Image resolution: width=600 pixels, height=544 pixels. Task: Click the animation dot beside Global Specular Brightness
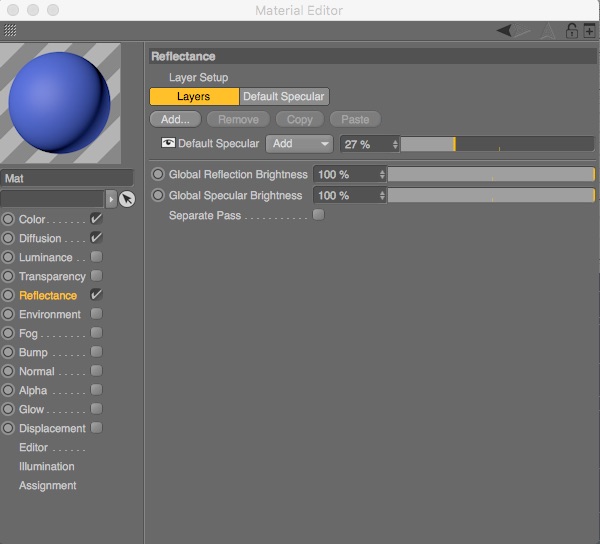tap(158, 195)
